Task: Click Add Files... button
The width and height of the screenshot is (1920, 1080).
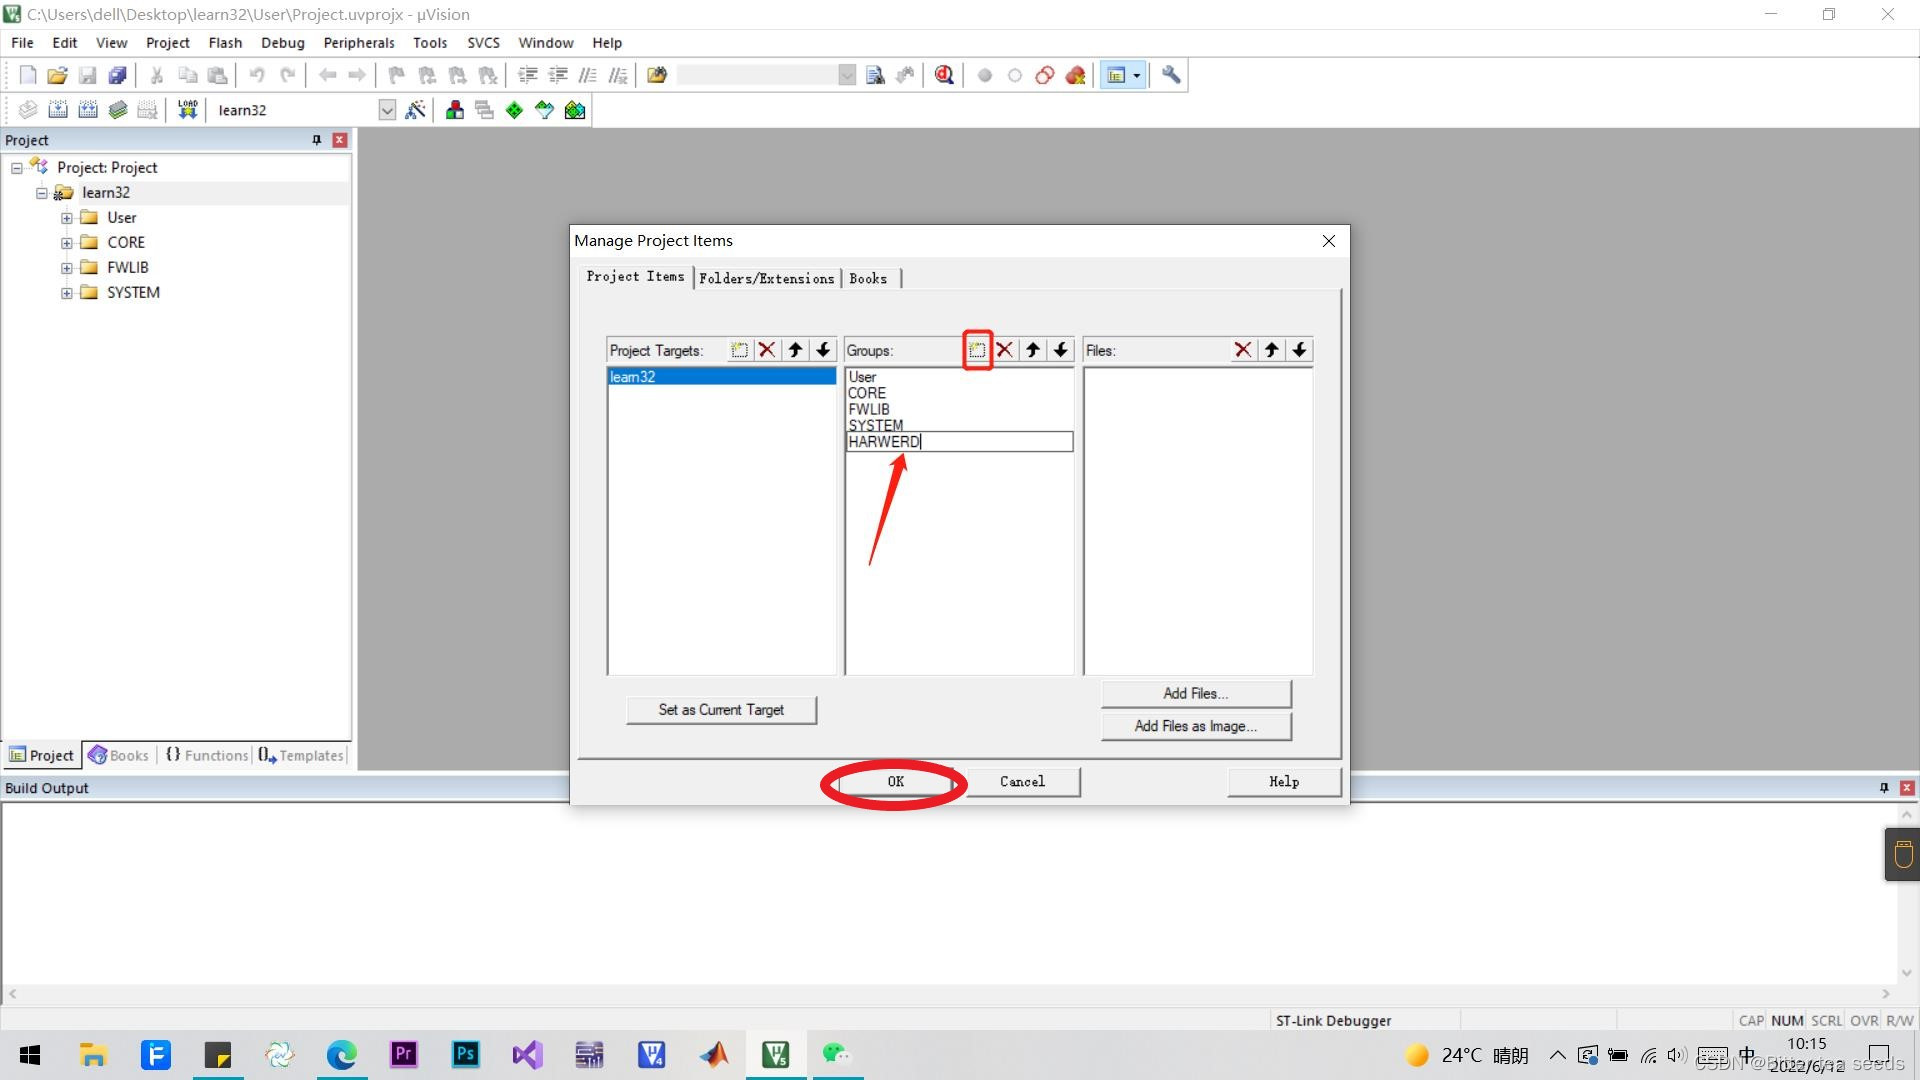Action: point(1195,694)
